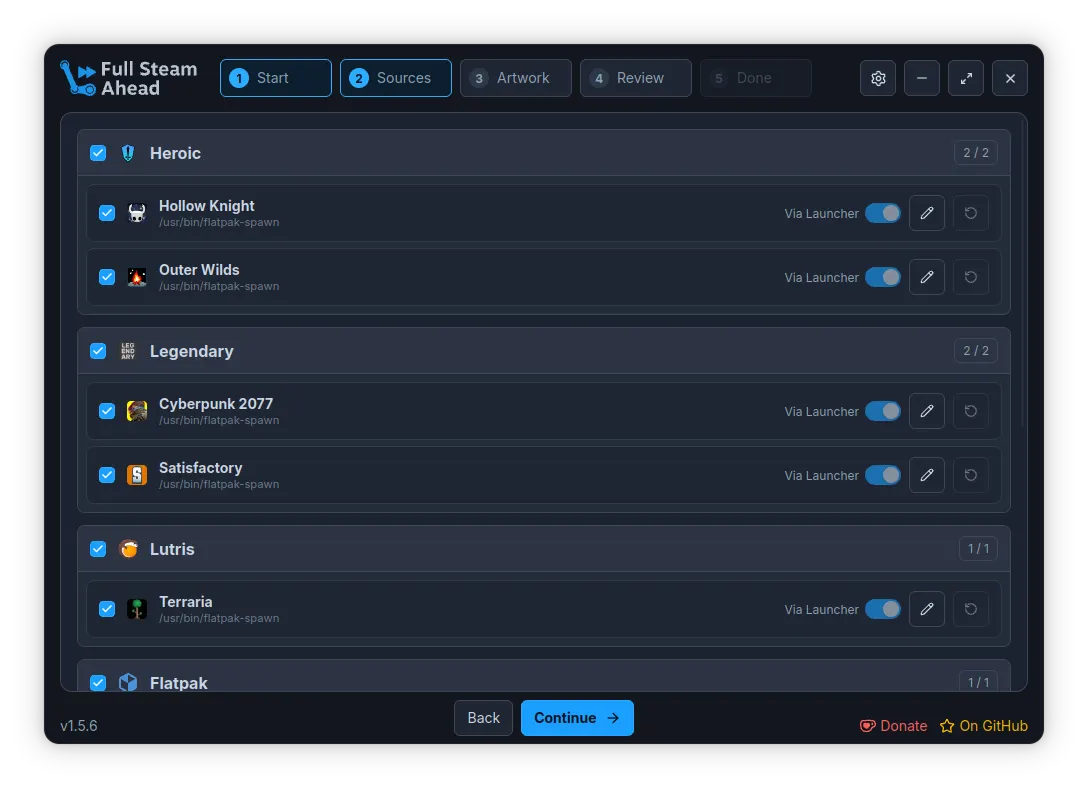Edit the Hollow Knight entry with pencil icon

(x=927, y=213)
